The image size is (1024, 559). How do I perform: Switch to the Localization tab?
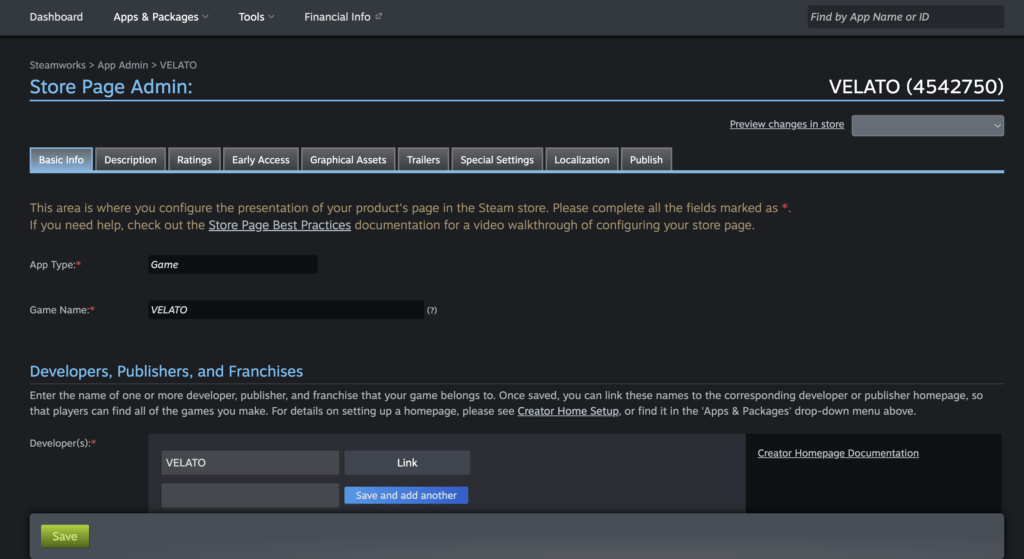click(x=581, y=160)
